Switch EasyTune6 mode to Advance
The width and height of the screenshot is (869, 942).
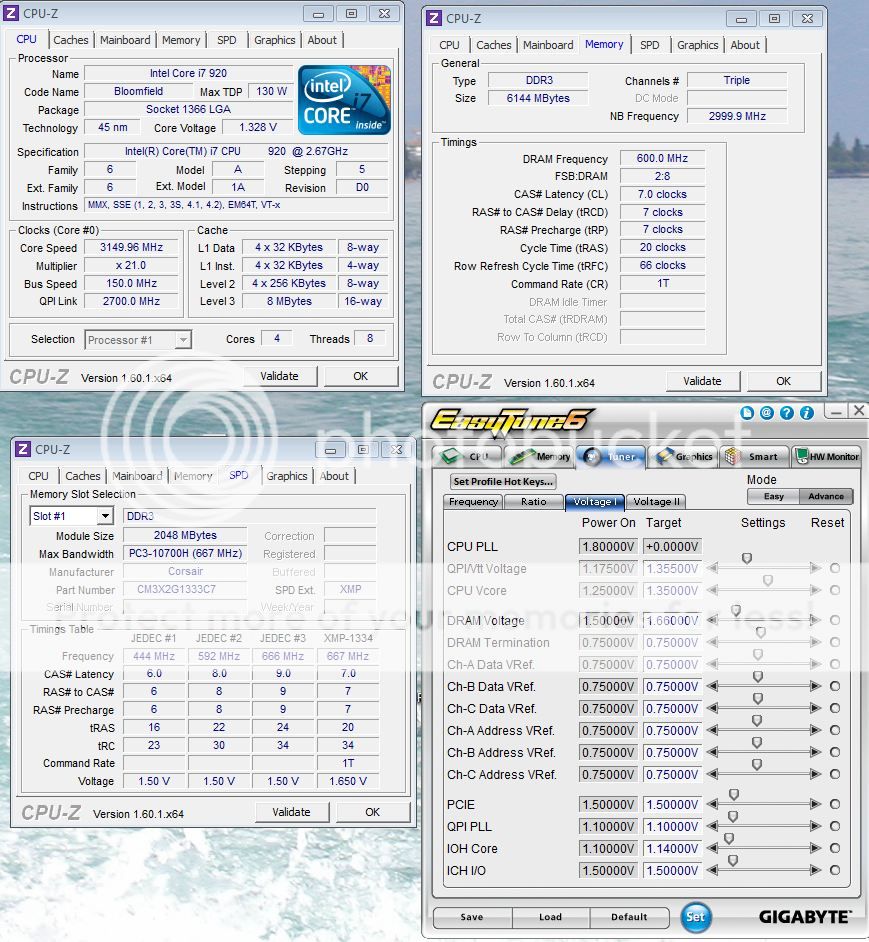coord(826,496)
